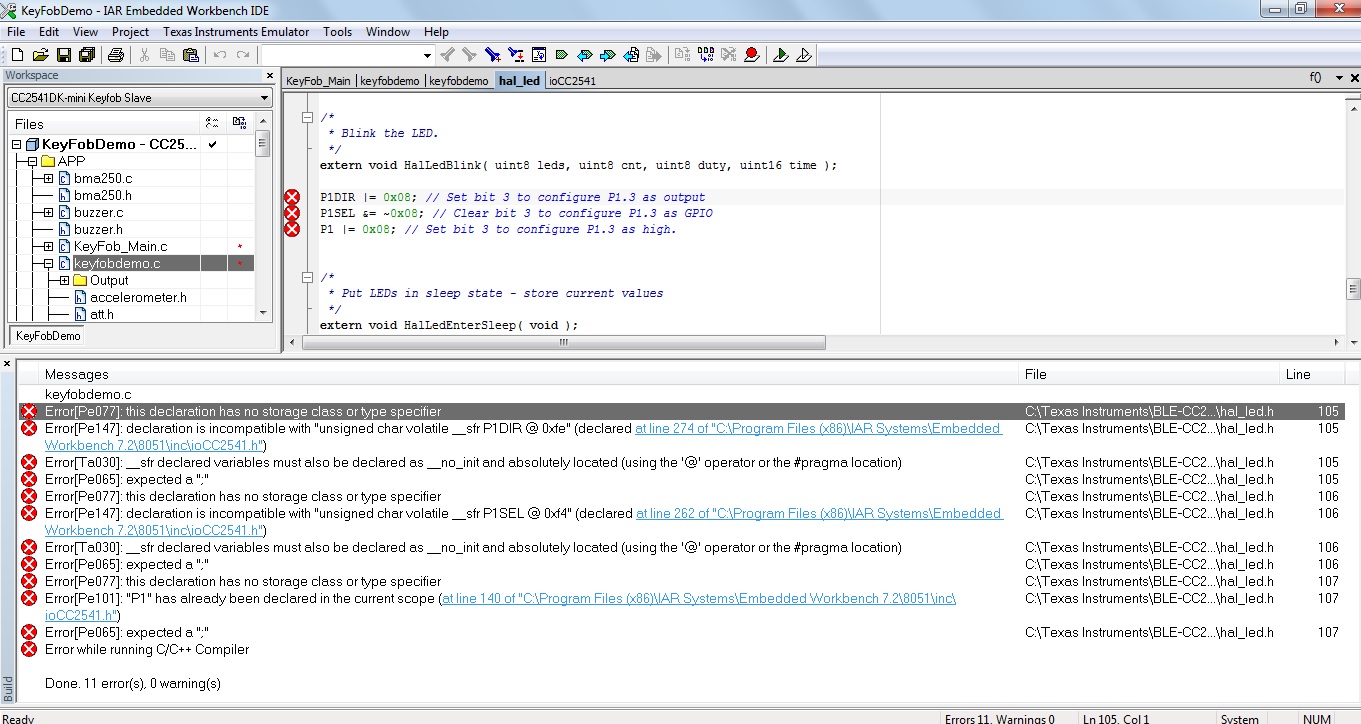Click the Find Next toolbar icon
The image size is (1361, 724).
point(470,55)
